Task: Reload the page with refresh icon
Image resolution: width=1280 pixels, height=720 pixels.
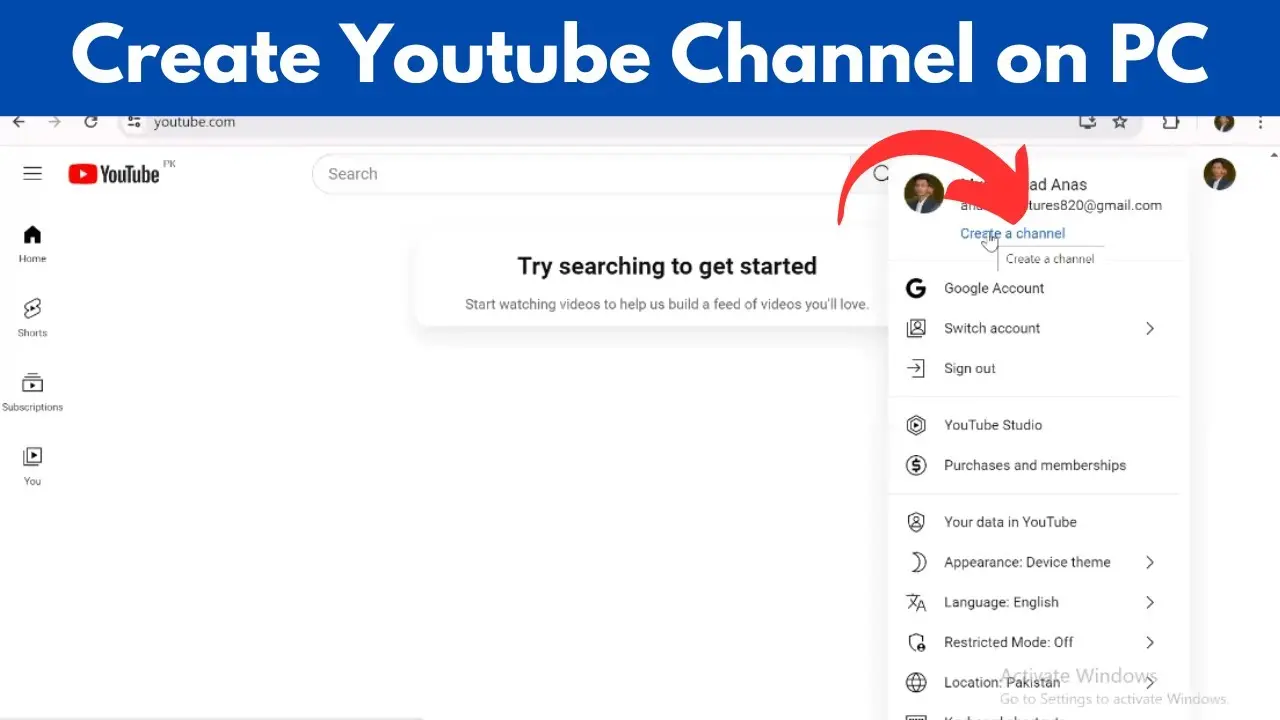Action: coord(91,122)
